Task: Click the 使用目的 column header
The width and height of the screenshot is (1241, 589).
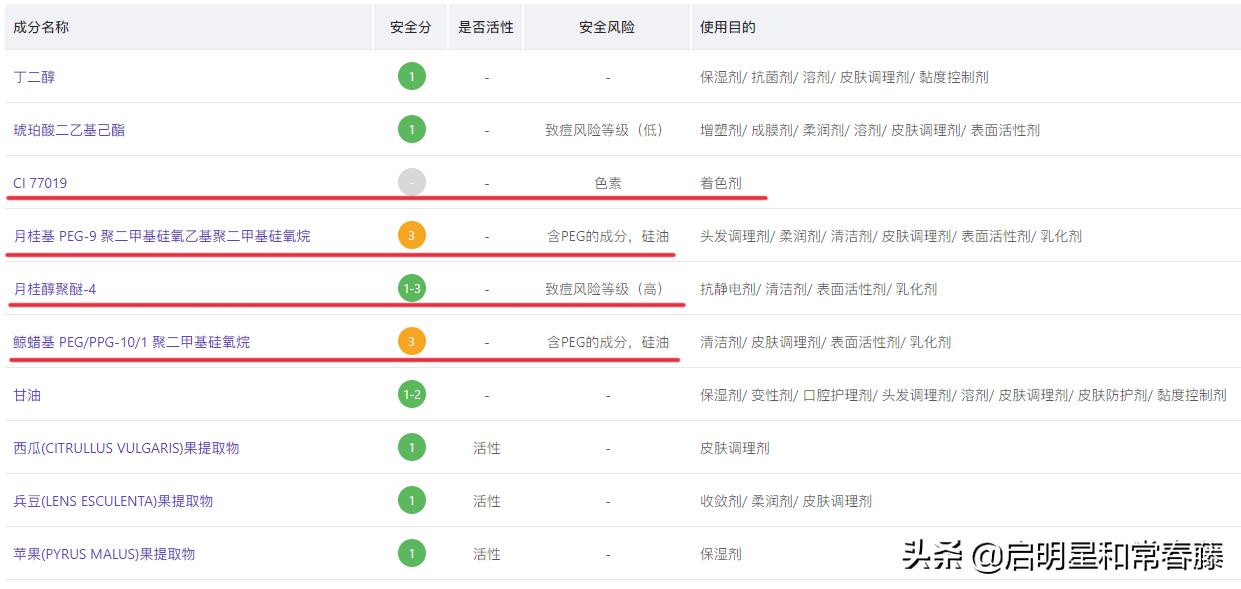Action: click(x=728, y=27)
